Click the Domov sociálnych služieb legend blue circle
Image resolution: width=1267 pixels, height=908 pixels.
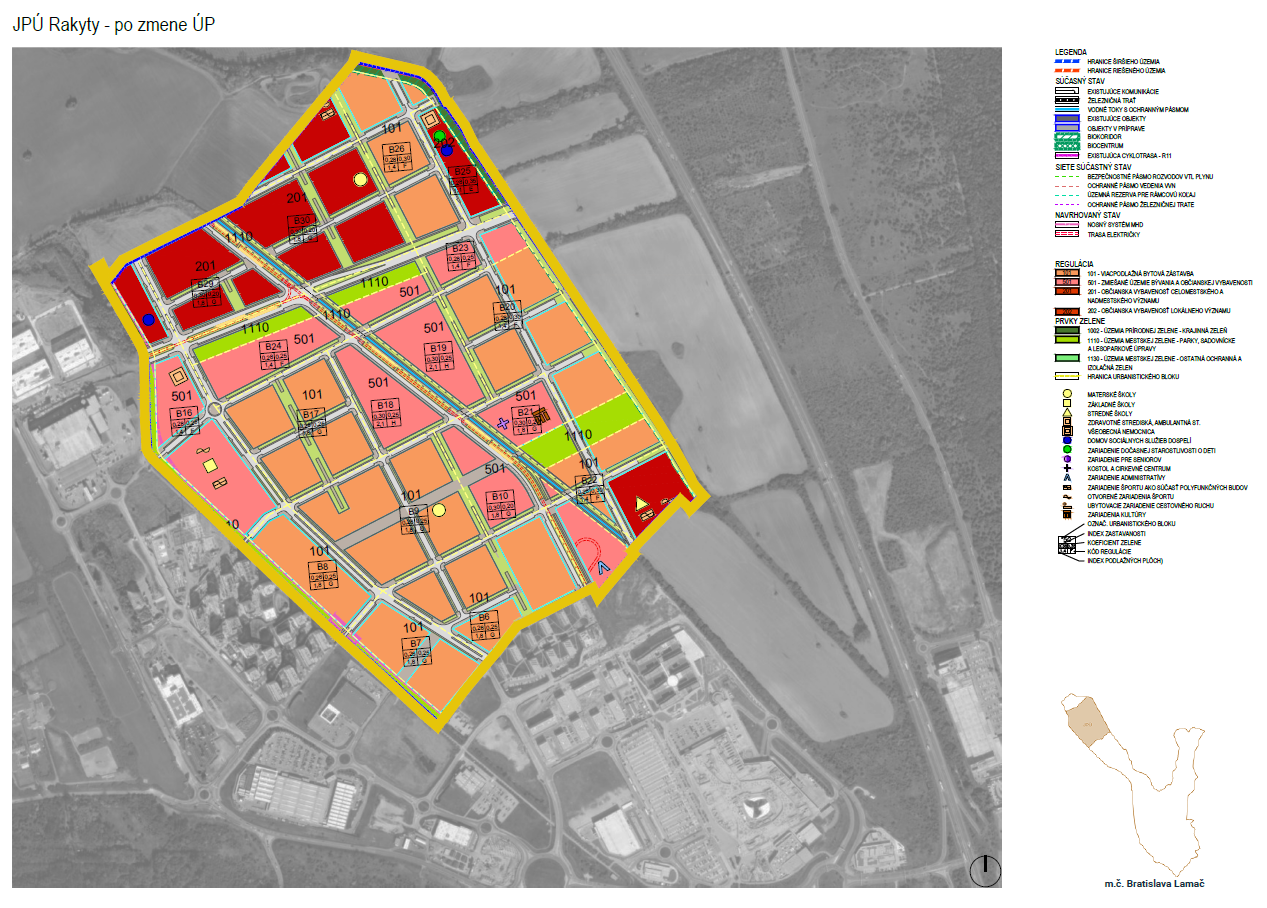coord(1067,440)
